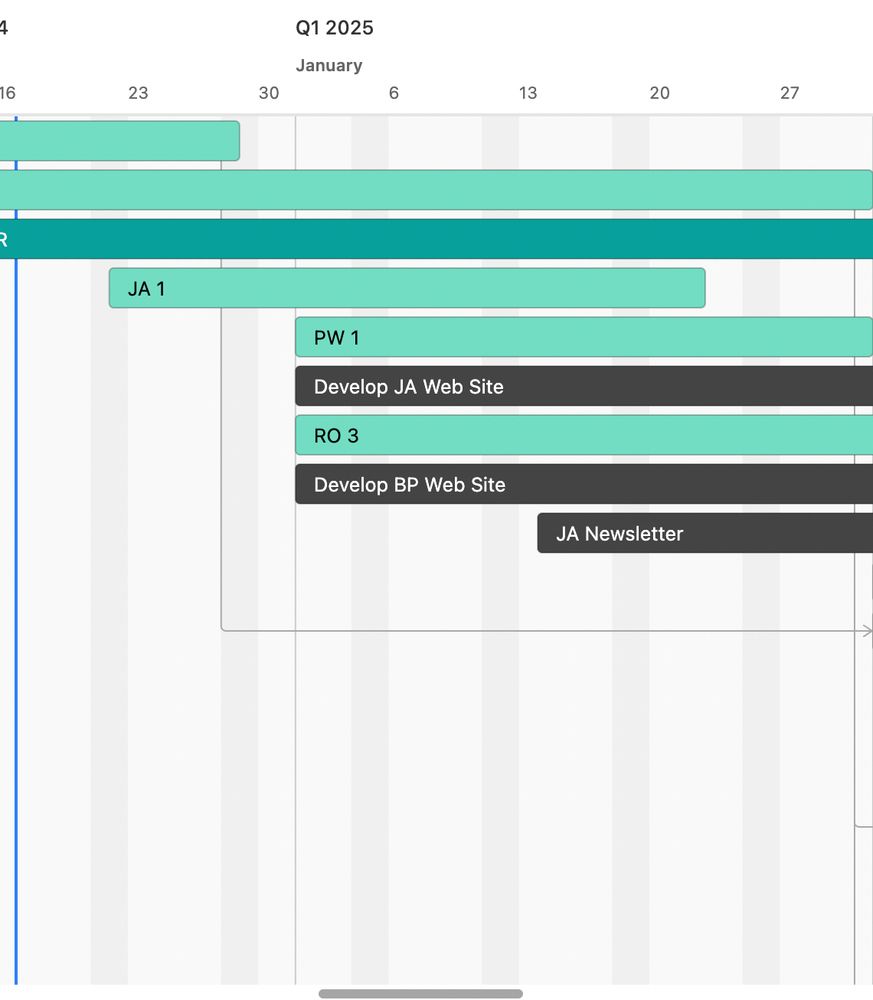Screen dimensions: 873x1000
Task: Click the January 27 date header
Action: [790, 93]
